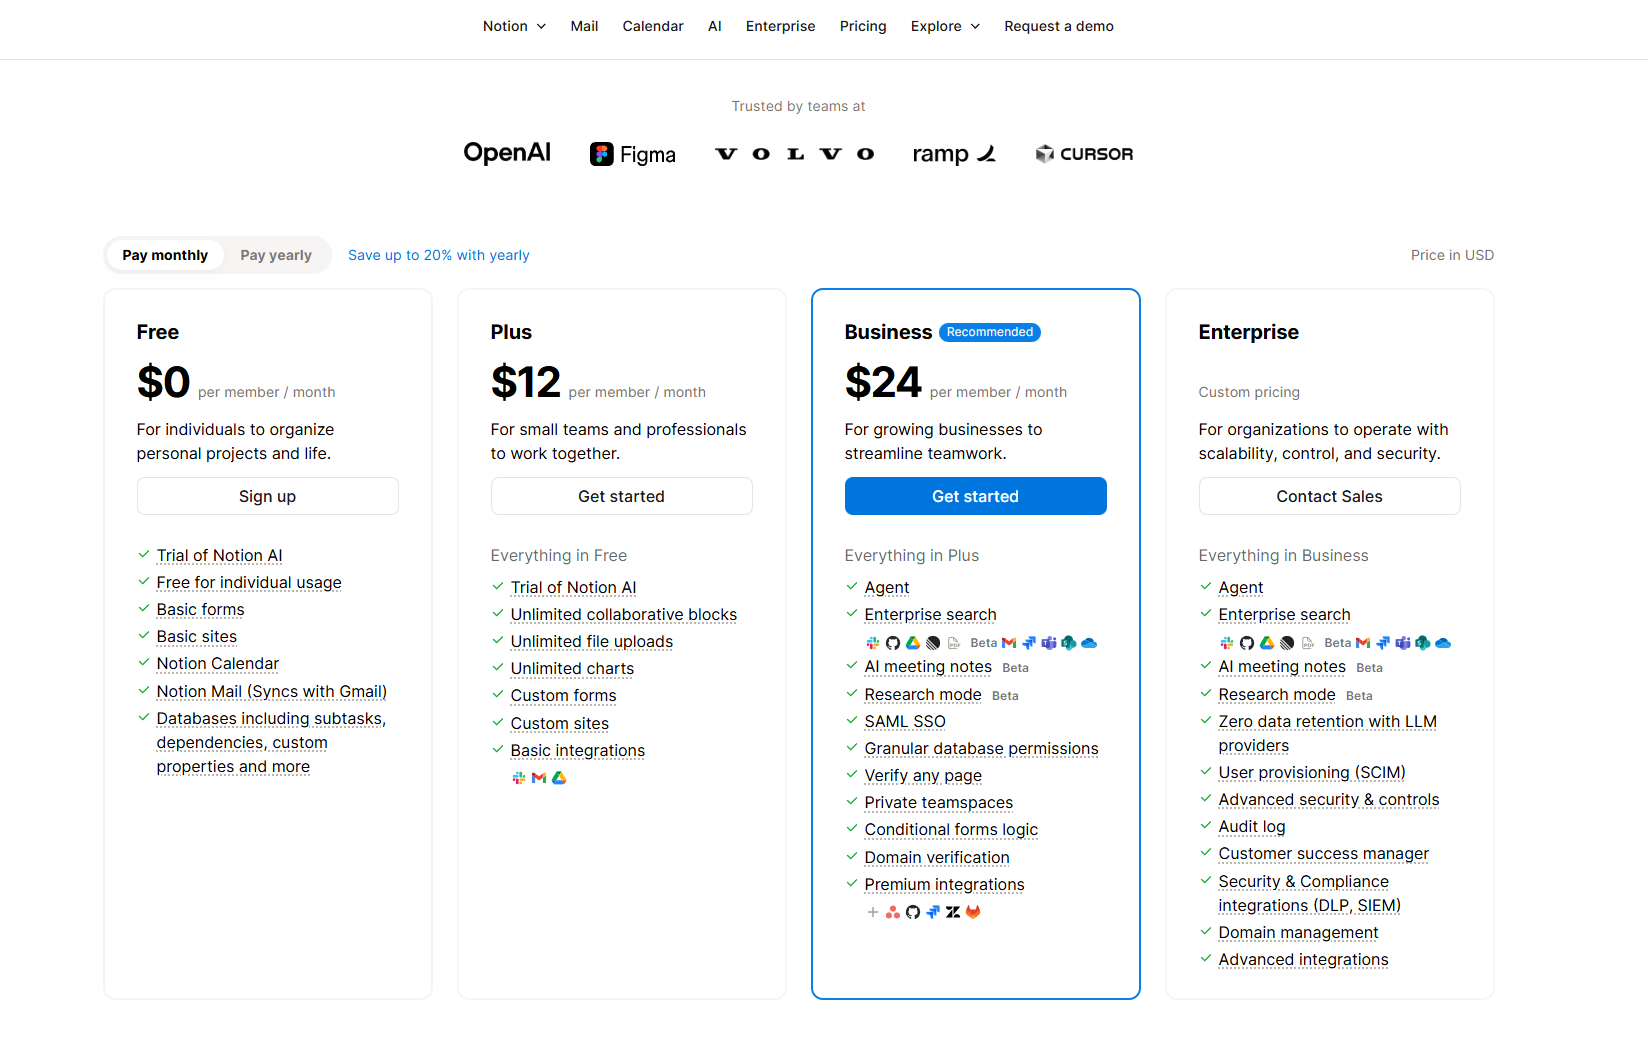Click the GitLab icon under Premium integrations

(973, 912)
